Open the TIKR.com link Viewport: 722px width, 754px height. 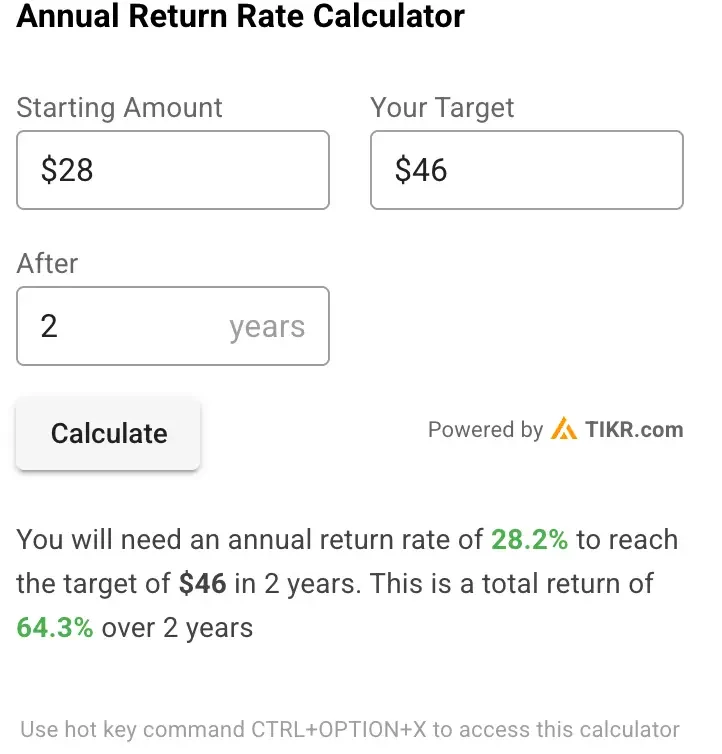tap(634, 429)
